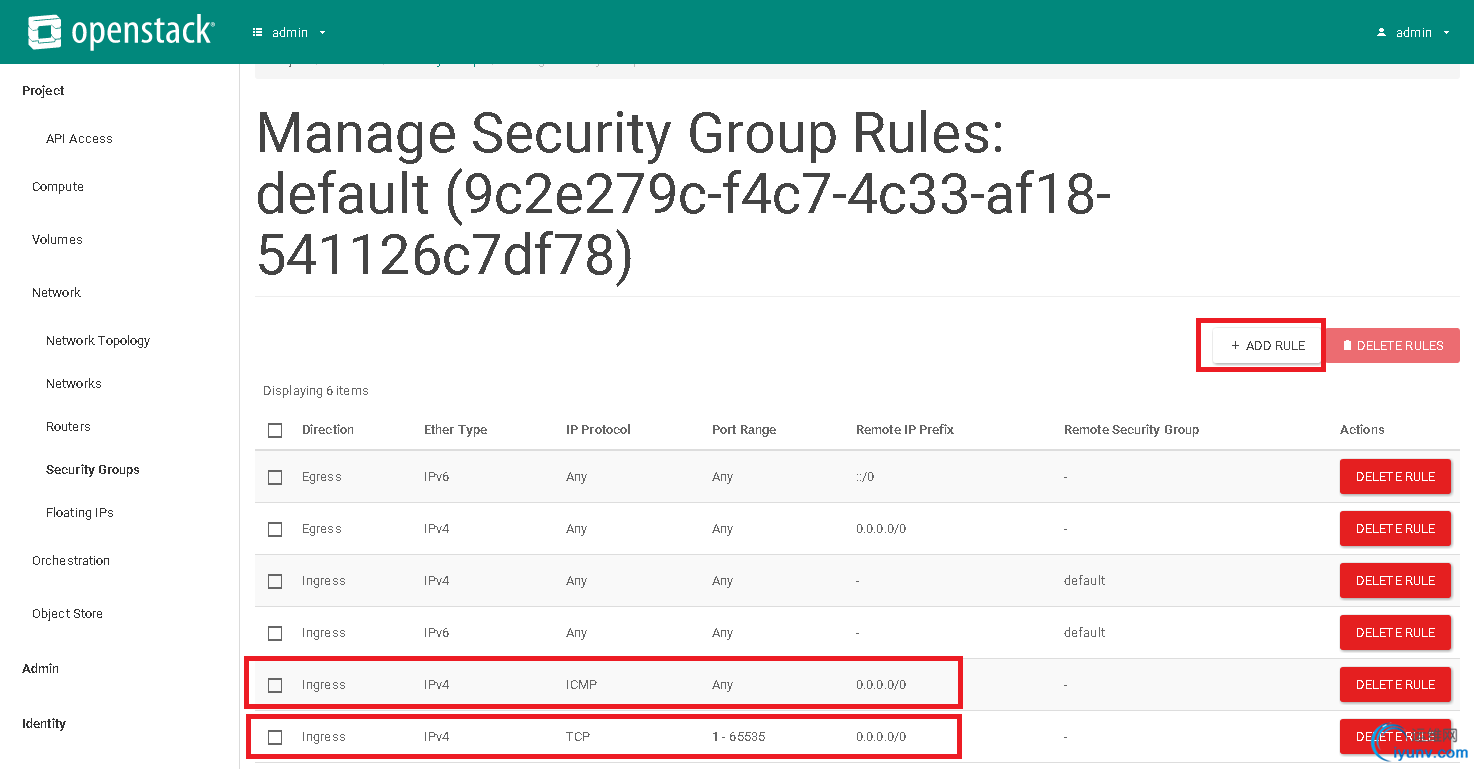The image size is (1474, 769).
Task: Click the Remote IP Prefix column header
Action: click(905, 430)
